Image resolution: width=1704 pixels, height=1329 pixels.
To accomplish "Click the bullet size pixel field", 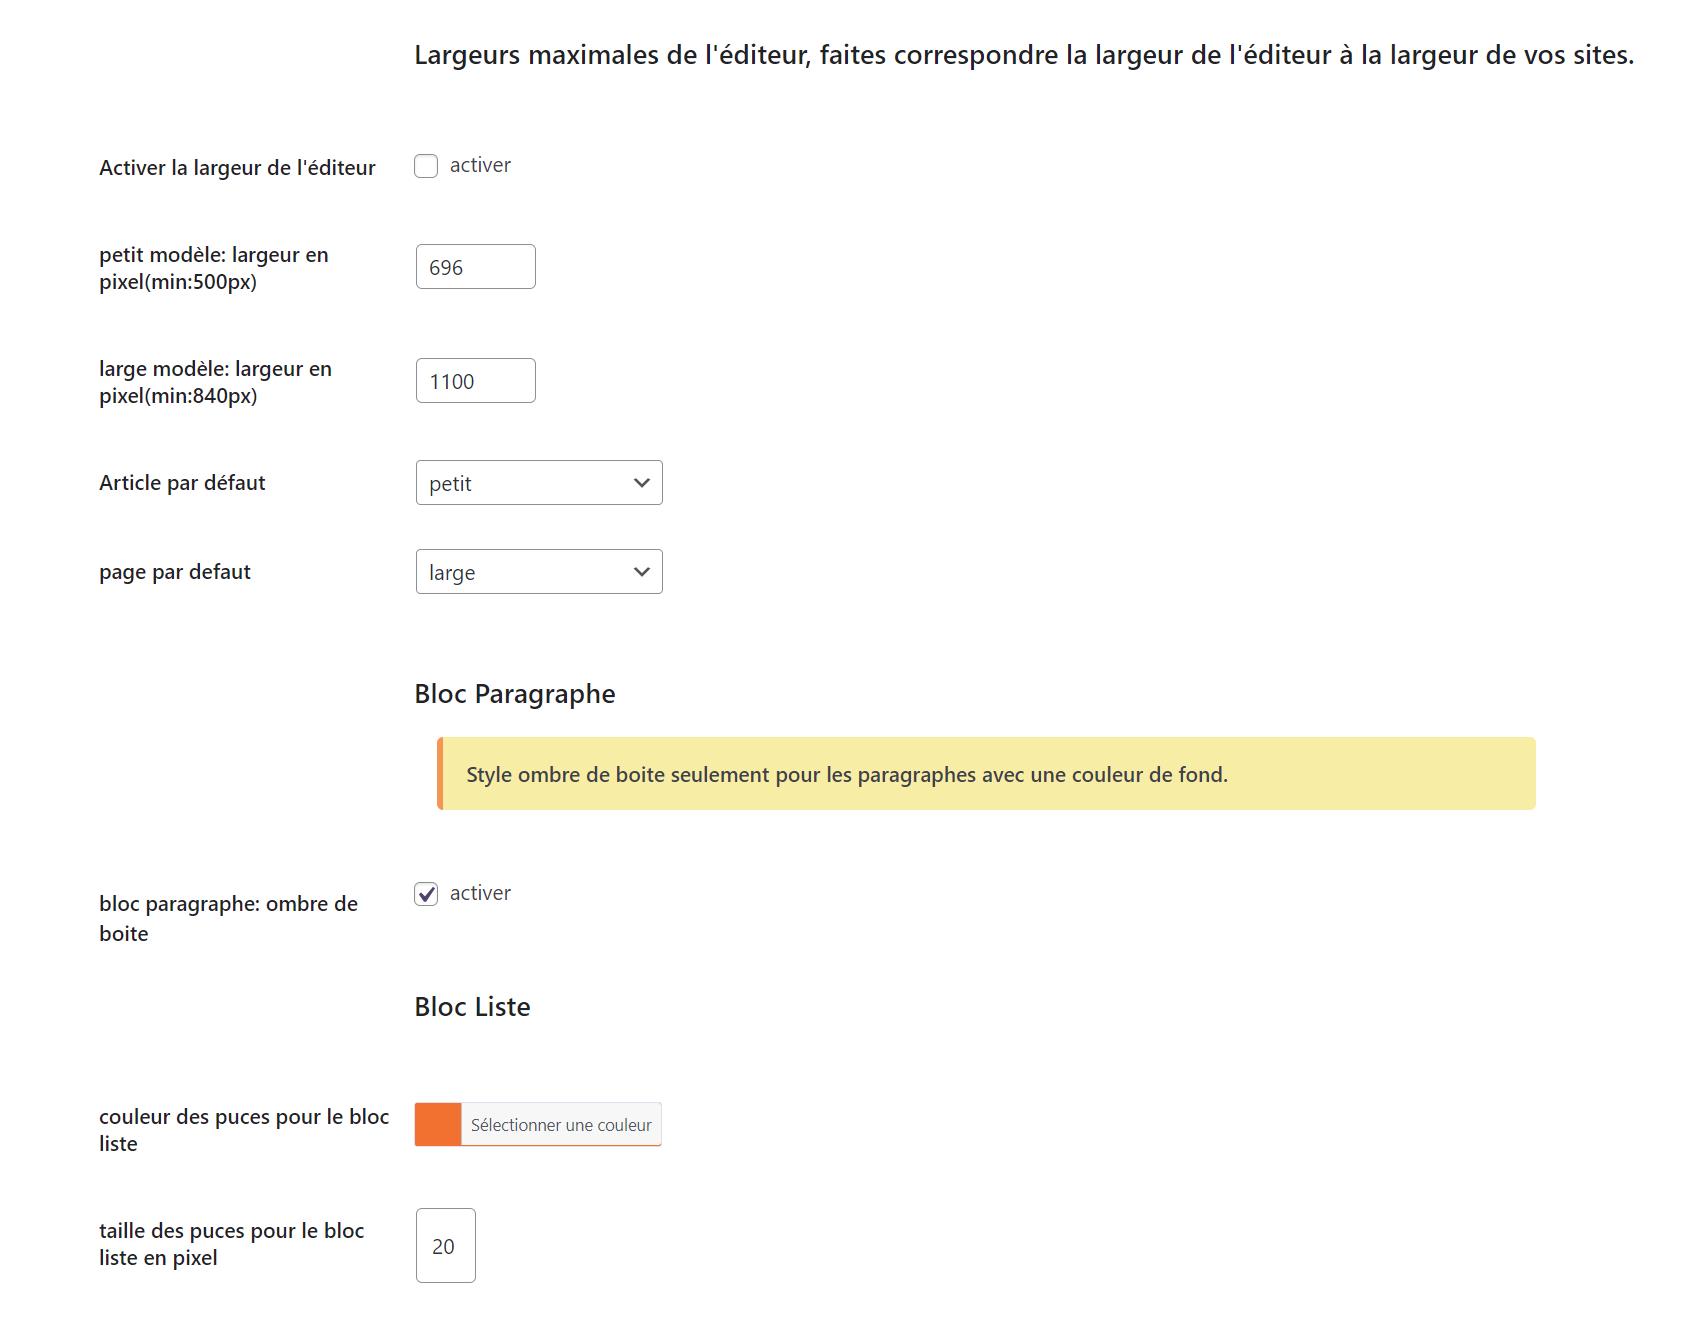I will 446,1246.
